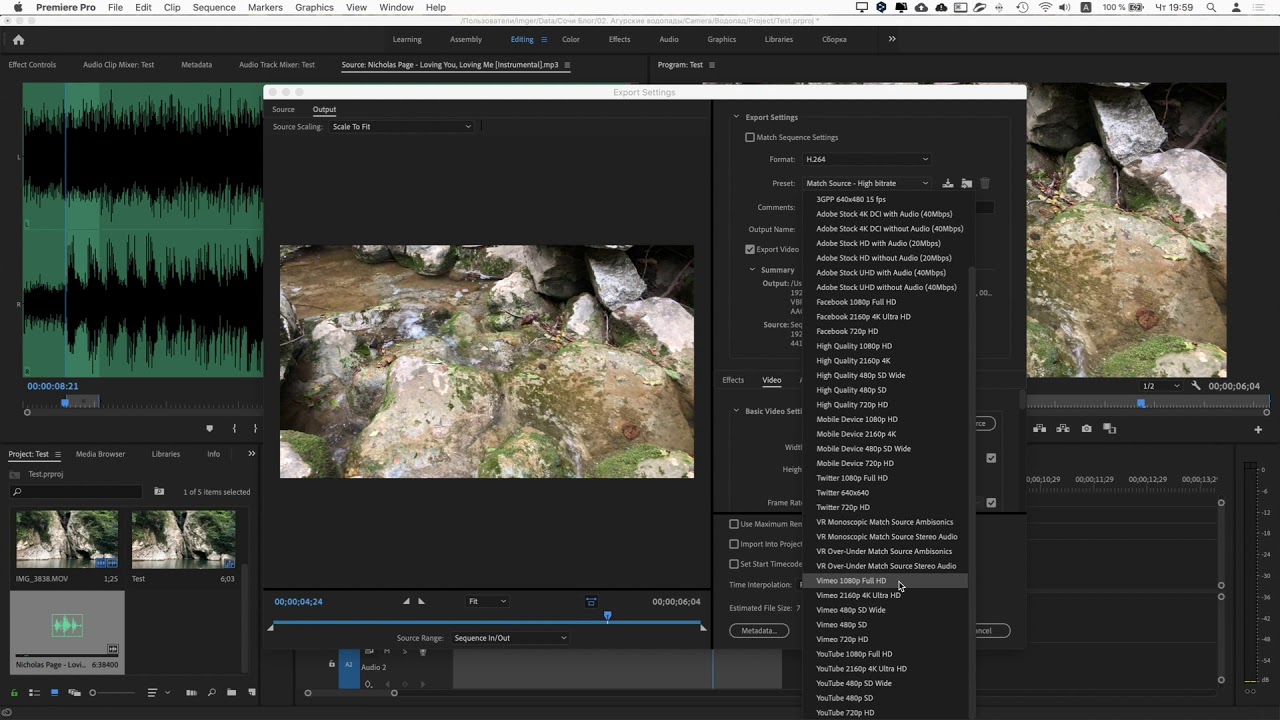Viewport: 1280px width, 720px height.
Task: Enable Match Sequence Settings checkbox
Action: (x=750, y=137)
